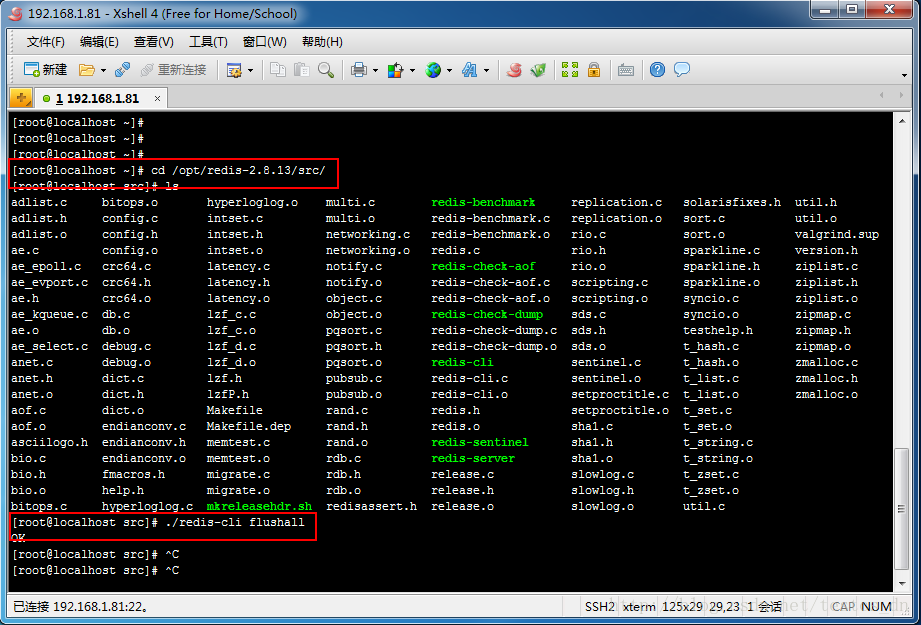This screenshot has height=625, width=921.
Task: Click the find magnifier icon
Action: click(x=326, y=70)
